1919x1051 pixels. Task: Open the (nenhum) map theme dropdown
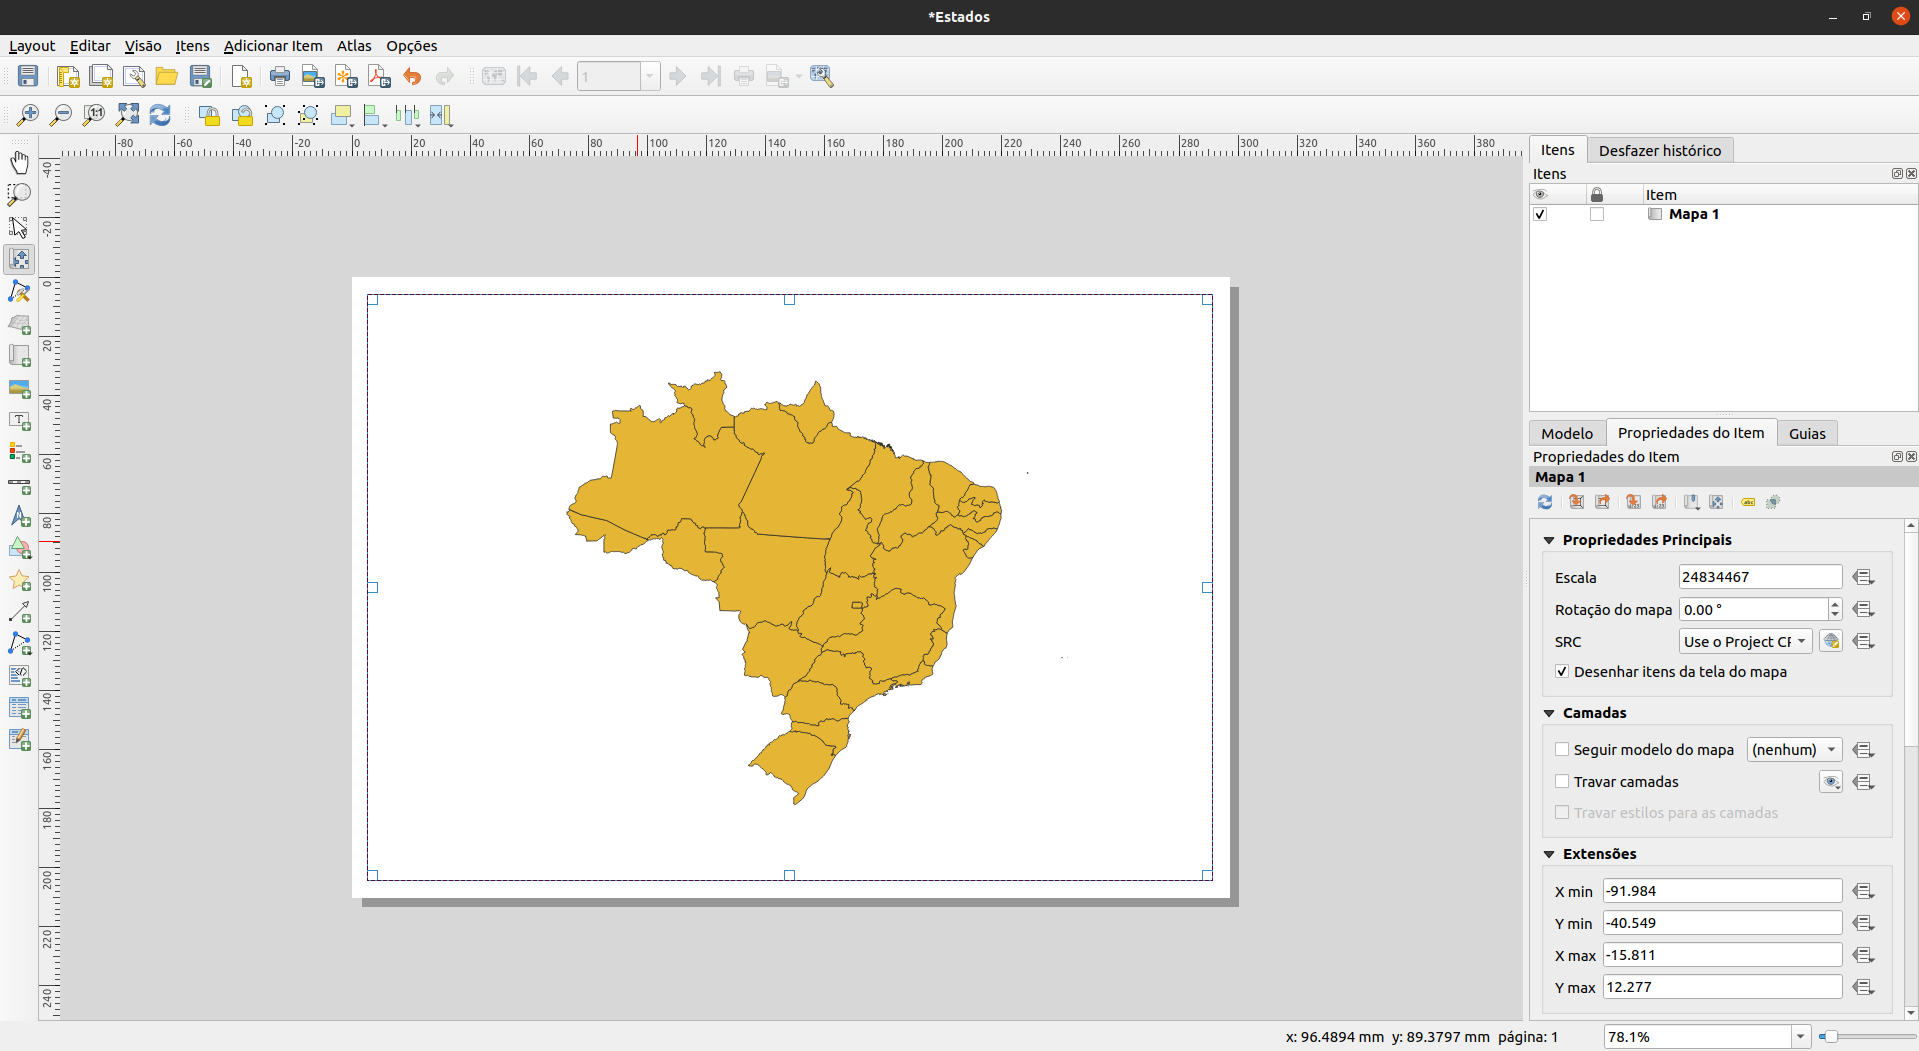1794,749
